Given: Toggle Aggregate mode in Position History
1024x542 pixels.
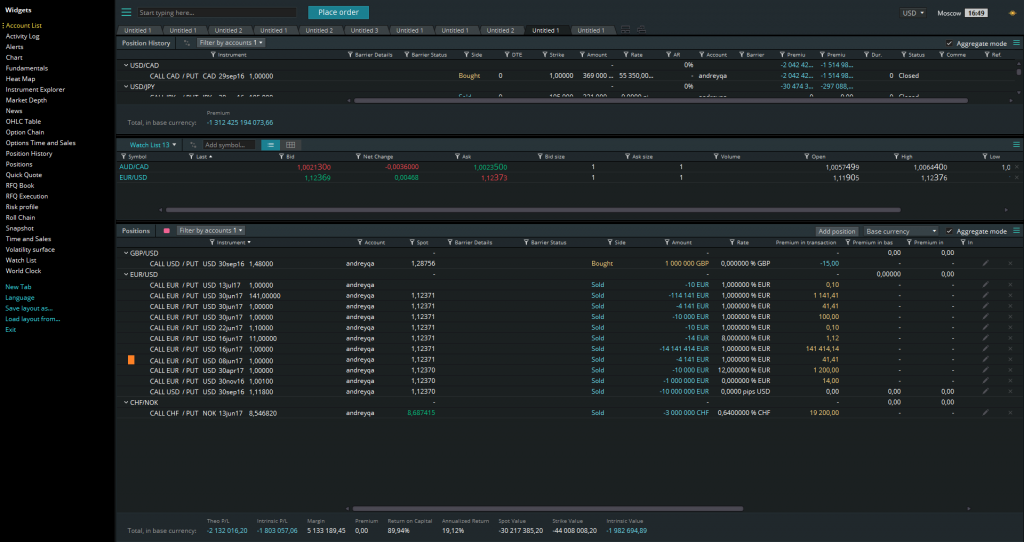Looking at the screenshot, I should point(949,43).
